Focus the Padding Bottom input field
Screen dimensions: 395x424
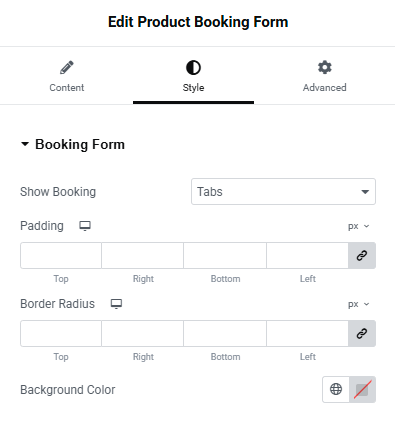point(225,255)
